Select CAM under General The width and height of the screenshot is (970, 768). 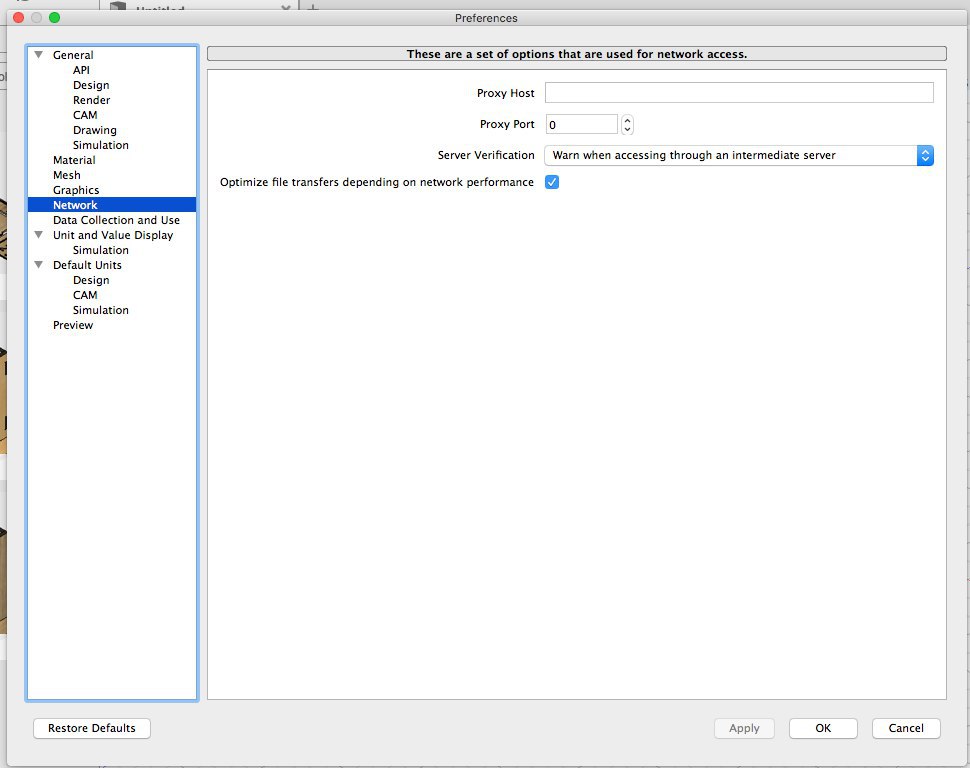coord(85,115)
